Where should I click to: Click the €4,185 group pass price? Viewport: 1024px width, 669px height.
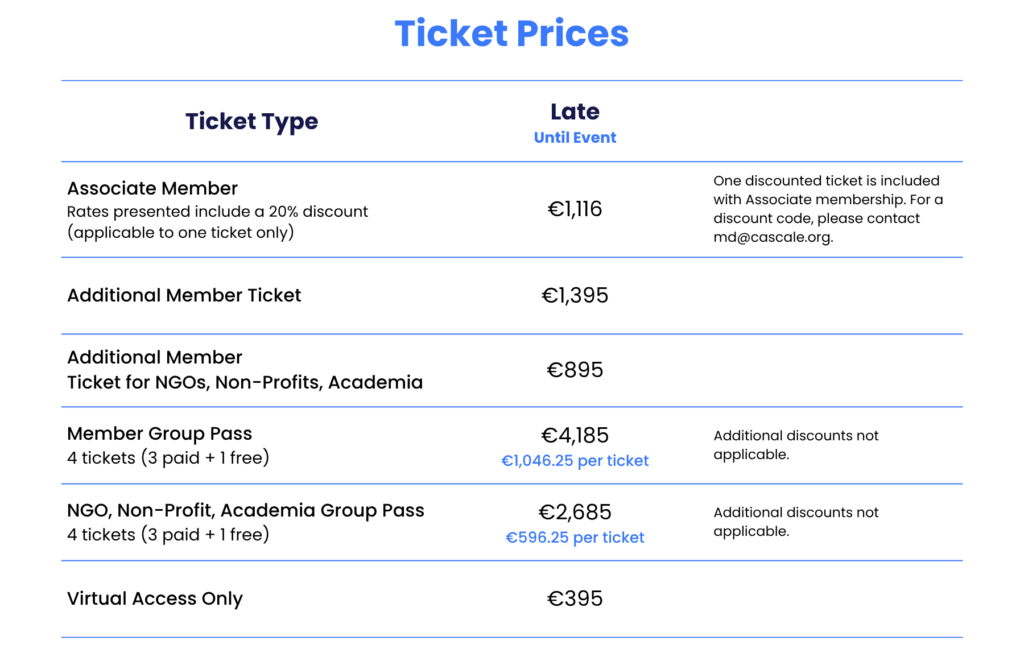click(x=575, y=435)
